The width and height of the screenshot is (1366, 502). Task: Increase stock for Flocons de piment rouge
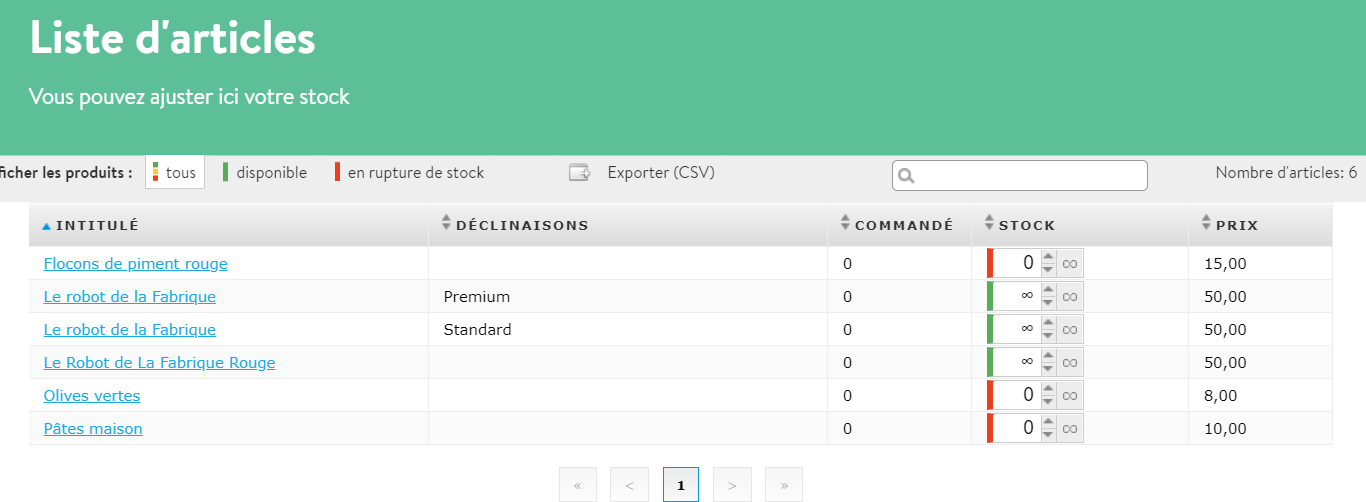pyautogui.click(x=1048, y=257)
